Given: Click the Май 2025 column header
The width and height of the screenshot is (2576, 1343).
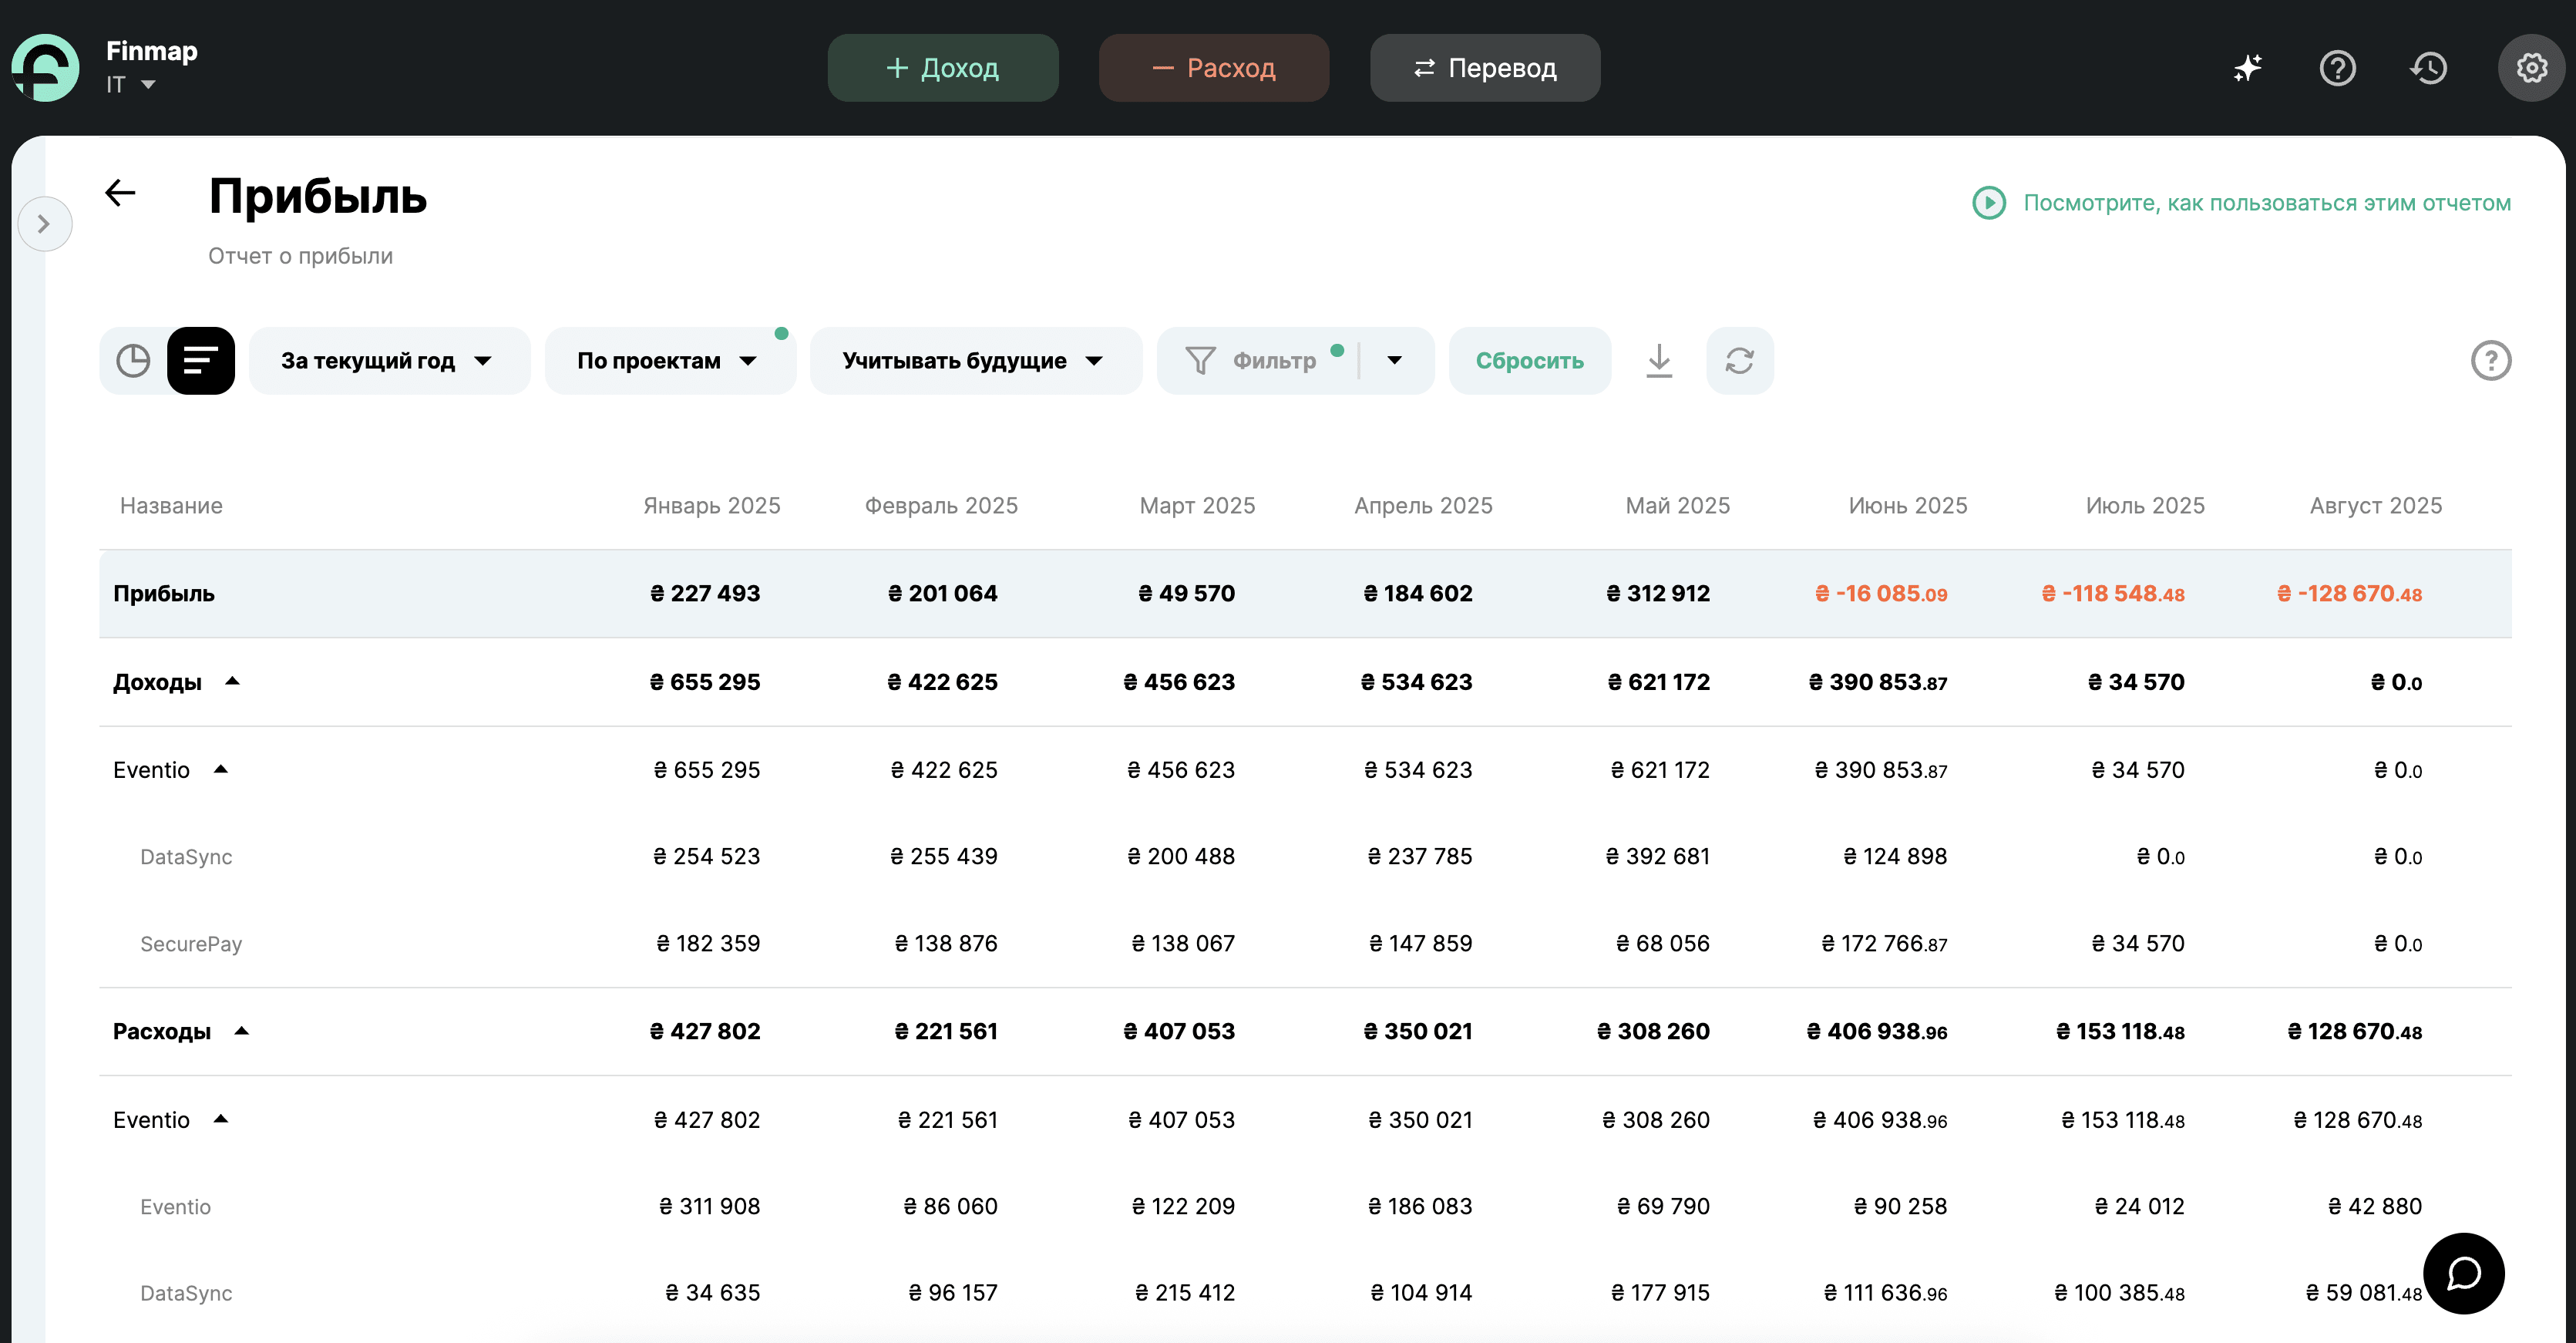Looking at the screenshot, I should [1677, 505].
